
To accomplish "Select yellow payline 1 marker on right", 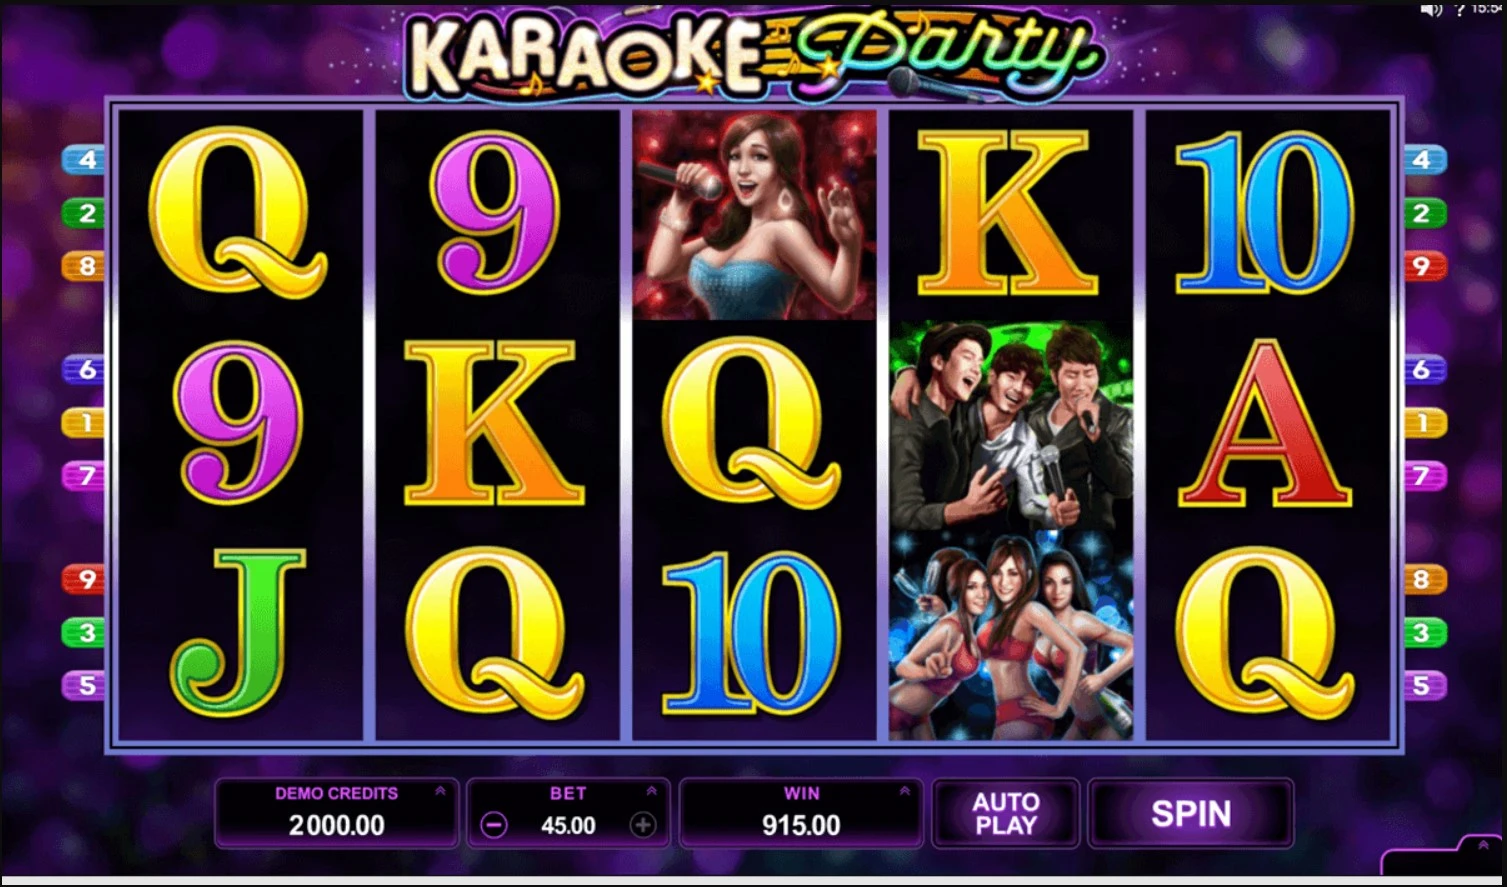I will click(1425, 423).
